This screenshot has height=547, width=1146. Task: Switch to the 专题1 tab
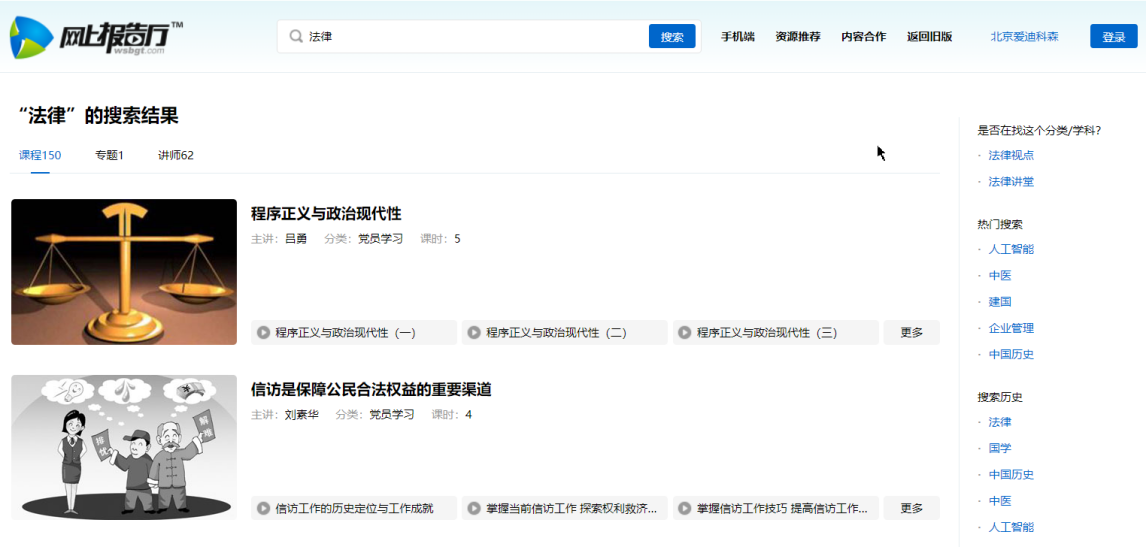pos(109,155)
